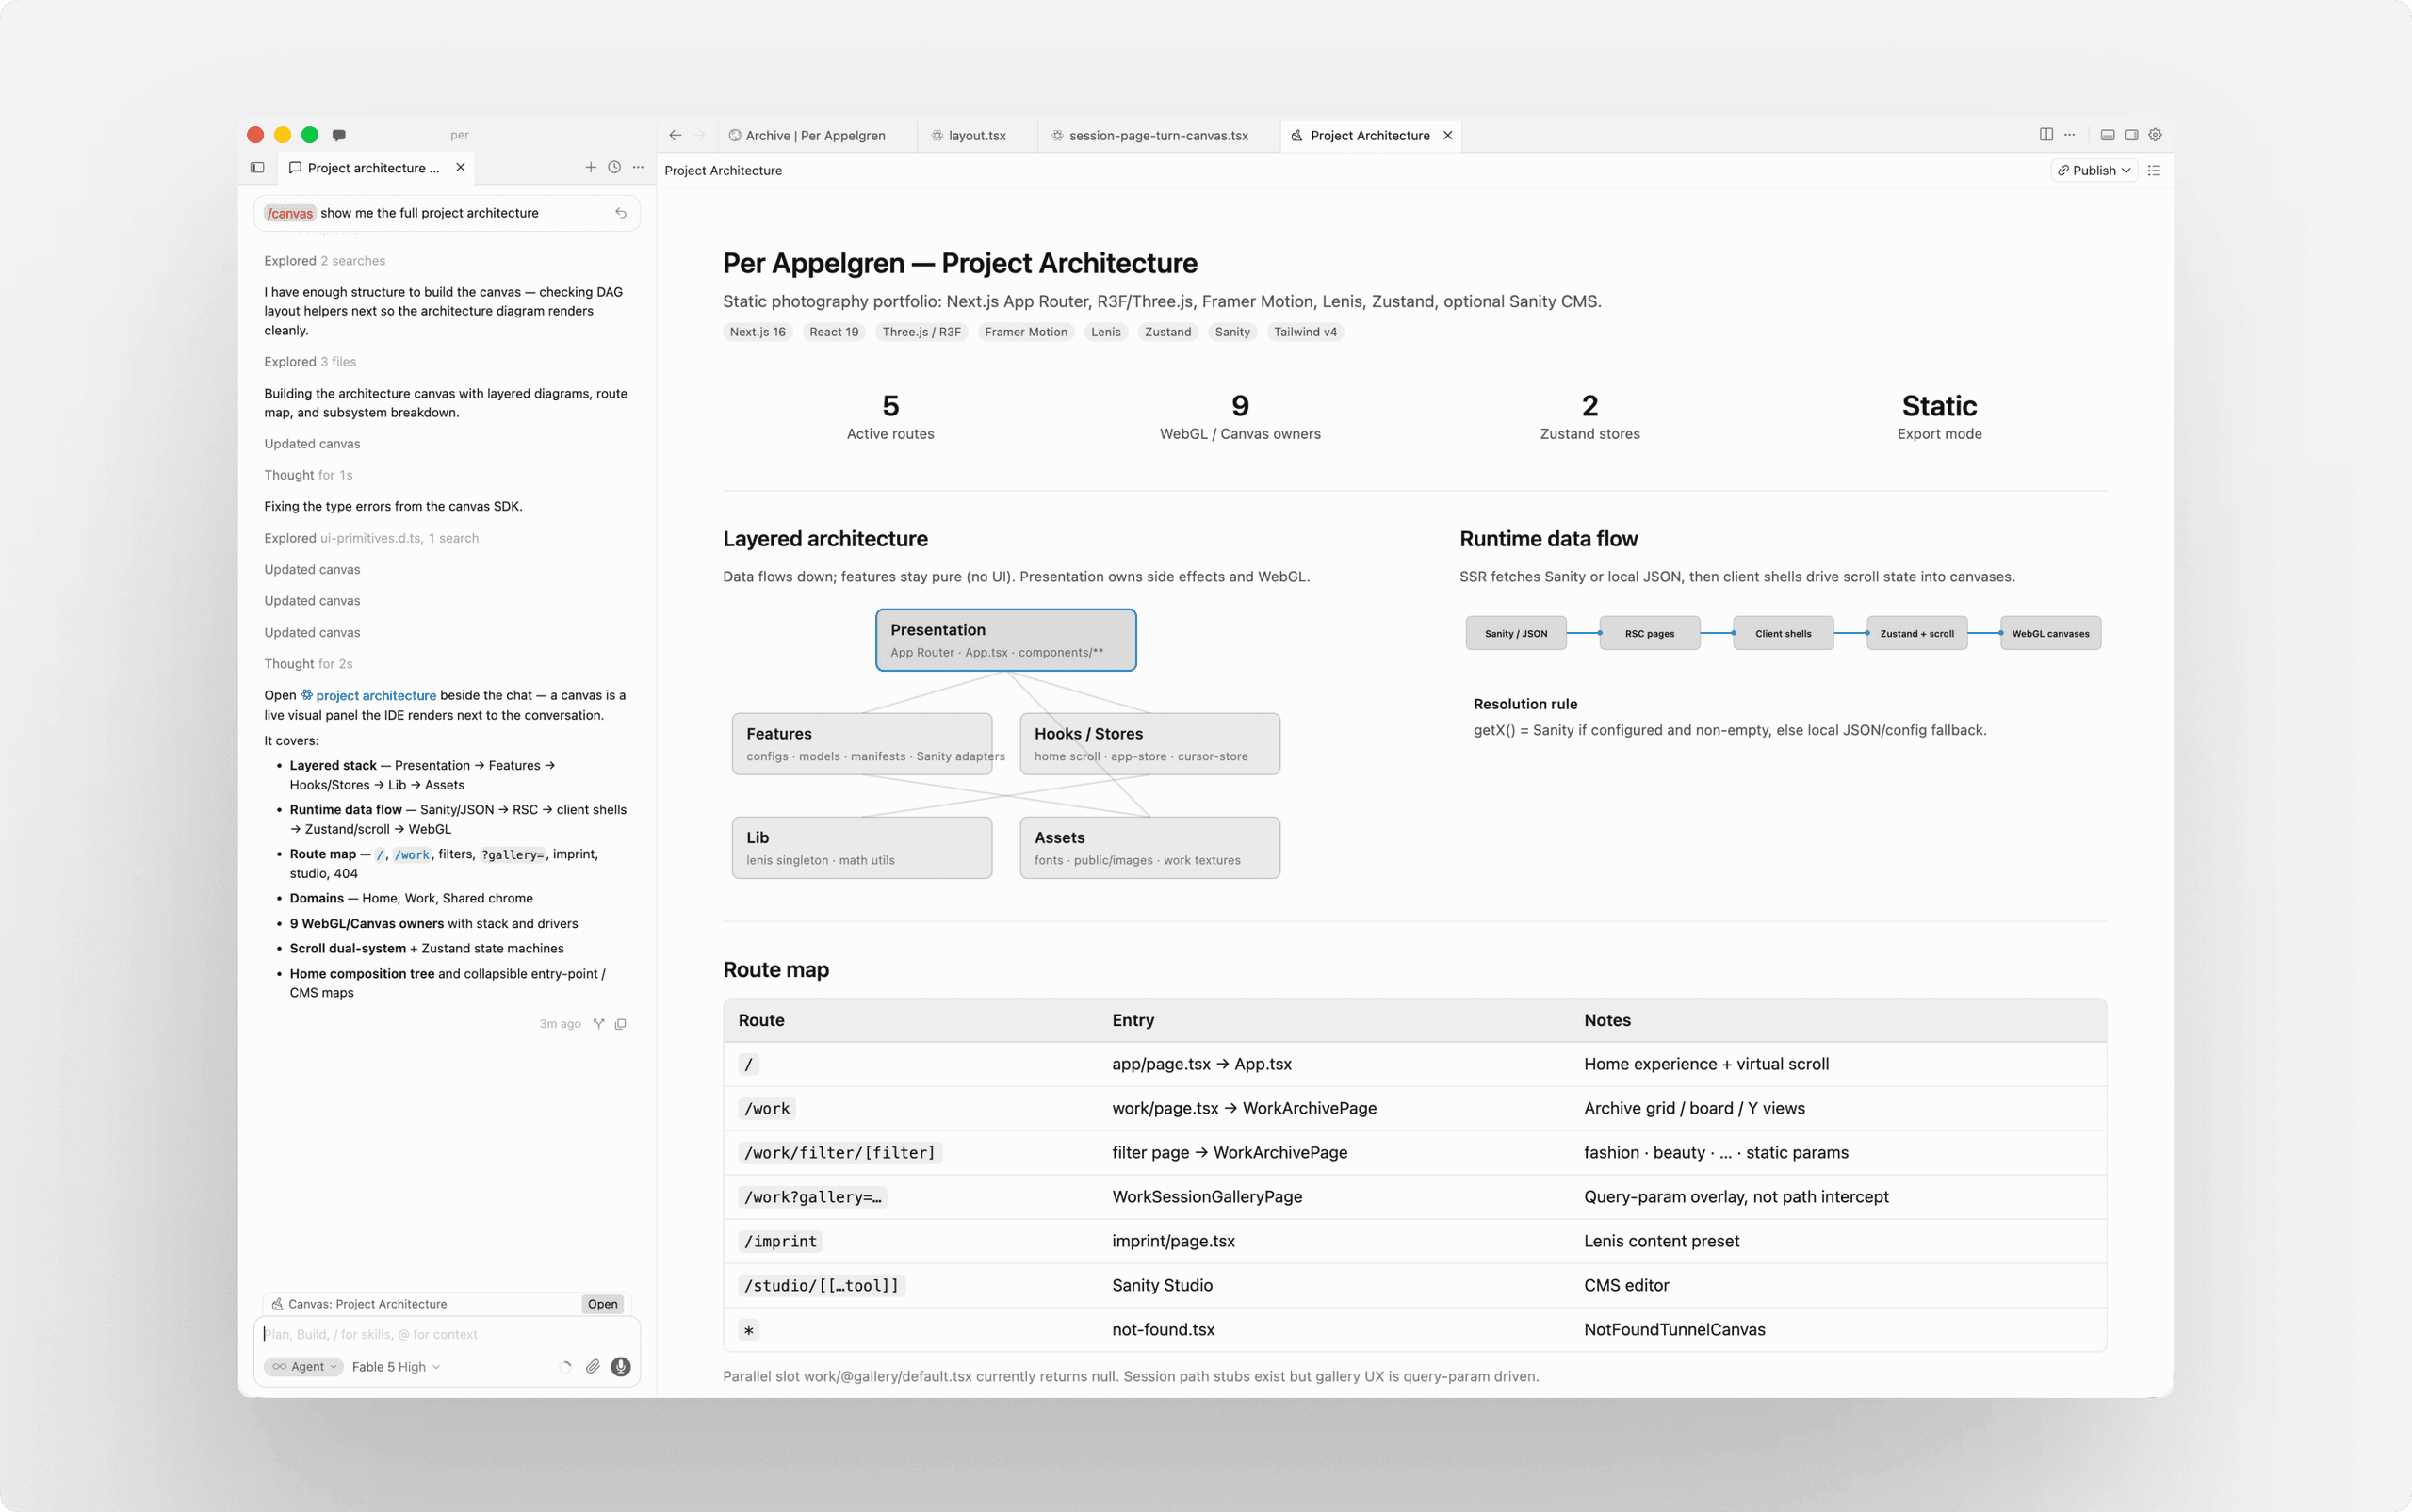The image size is (2412, 1512).
Task: Click the 'Sanity Studio' entry cell
Action: tap(1162, 1286)
